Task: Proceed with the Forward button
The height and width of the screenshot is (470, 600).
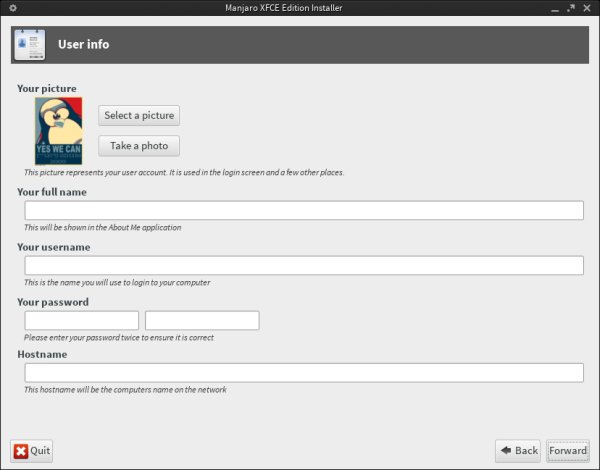Action: [568, 451]
